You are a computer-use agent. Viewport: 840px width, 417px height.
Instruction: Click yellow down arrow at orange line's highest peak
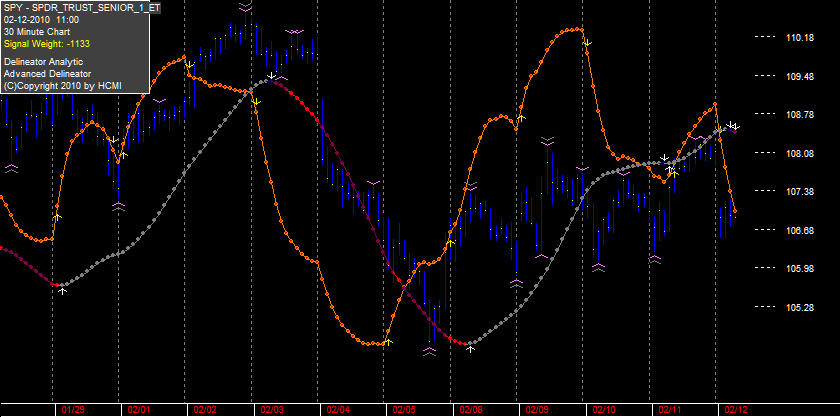pos(587,42)
